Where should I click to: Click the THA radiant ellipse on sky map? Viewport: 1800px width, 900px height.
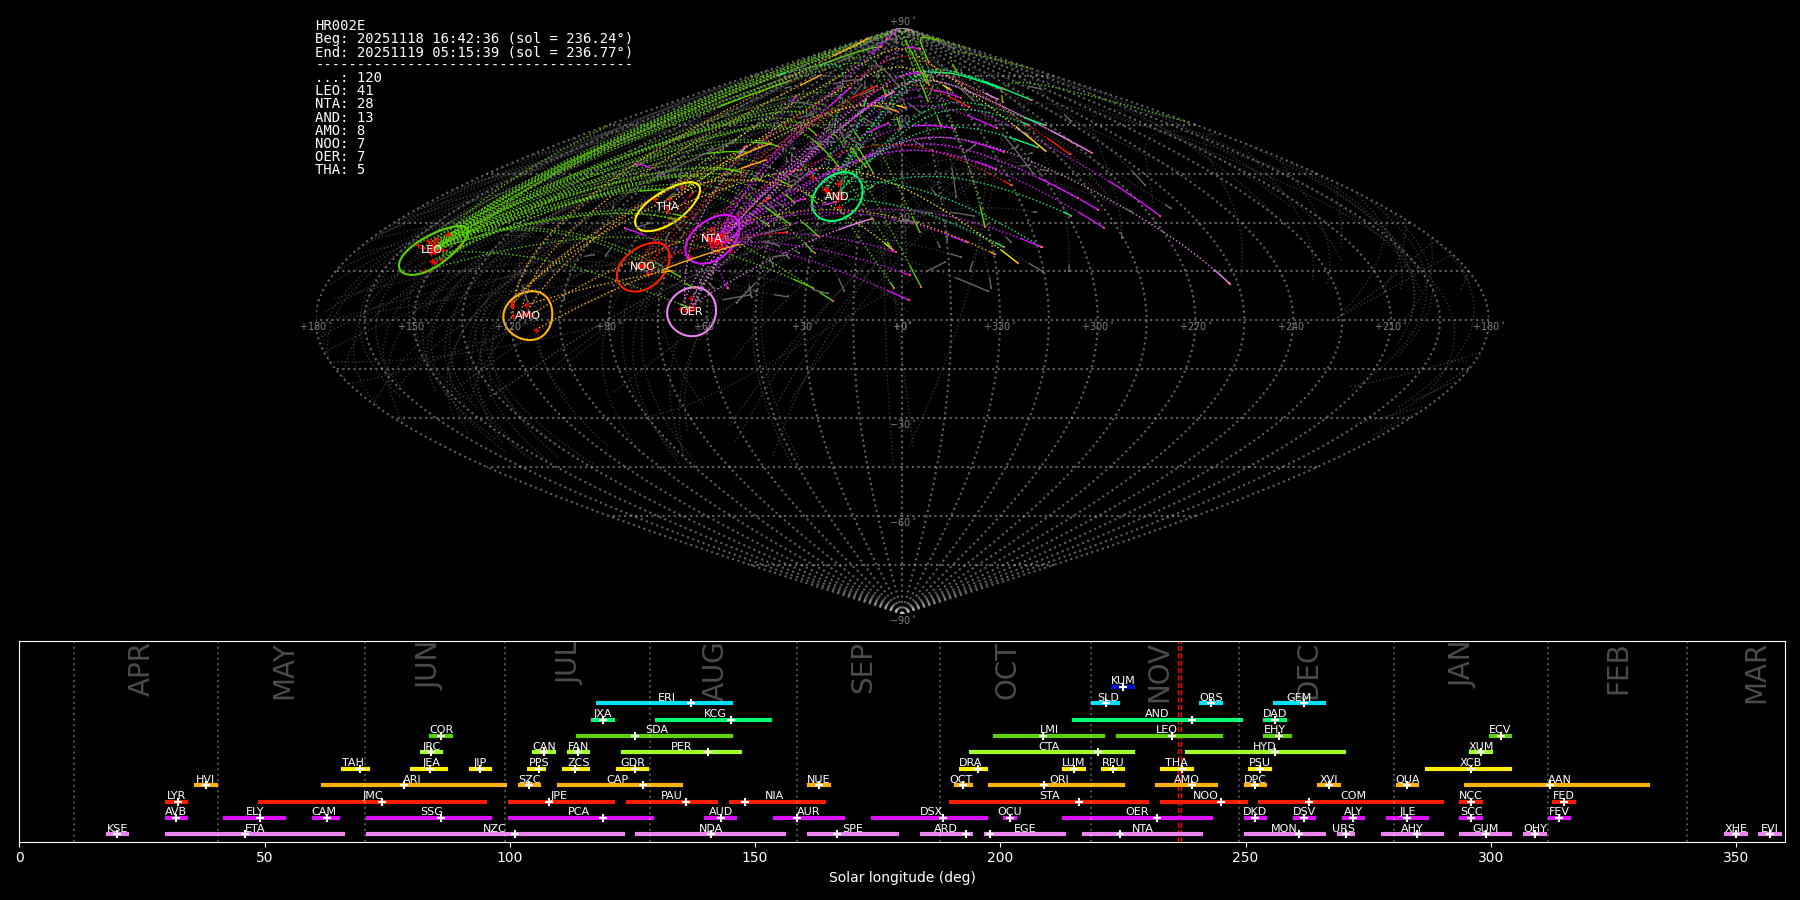pyautogui.click(x=667, y=206)
